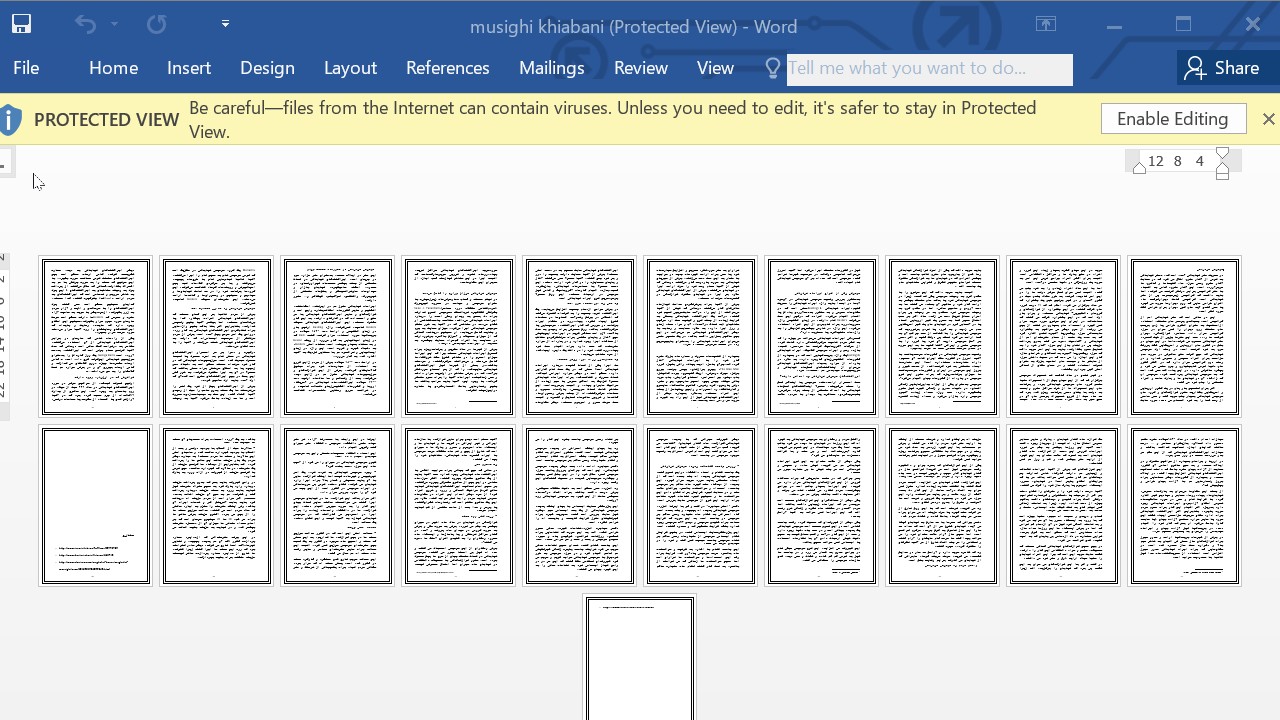Dismiss the Protected View message bar
Viewport: 1280px width, 720px height.
click(1268, 119)
